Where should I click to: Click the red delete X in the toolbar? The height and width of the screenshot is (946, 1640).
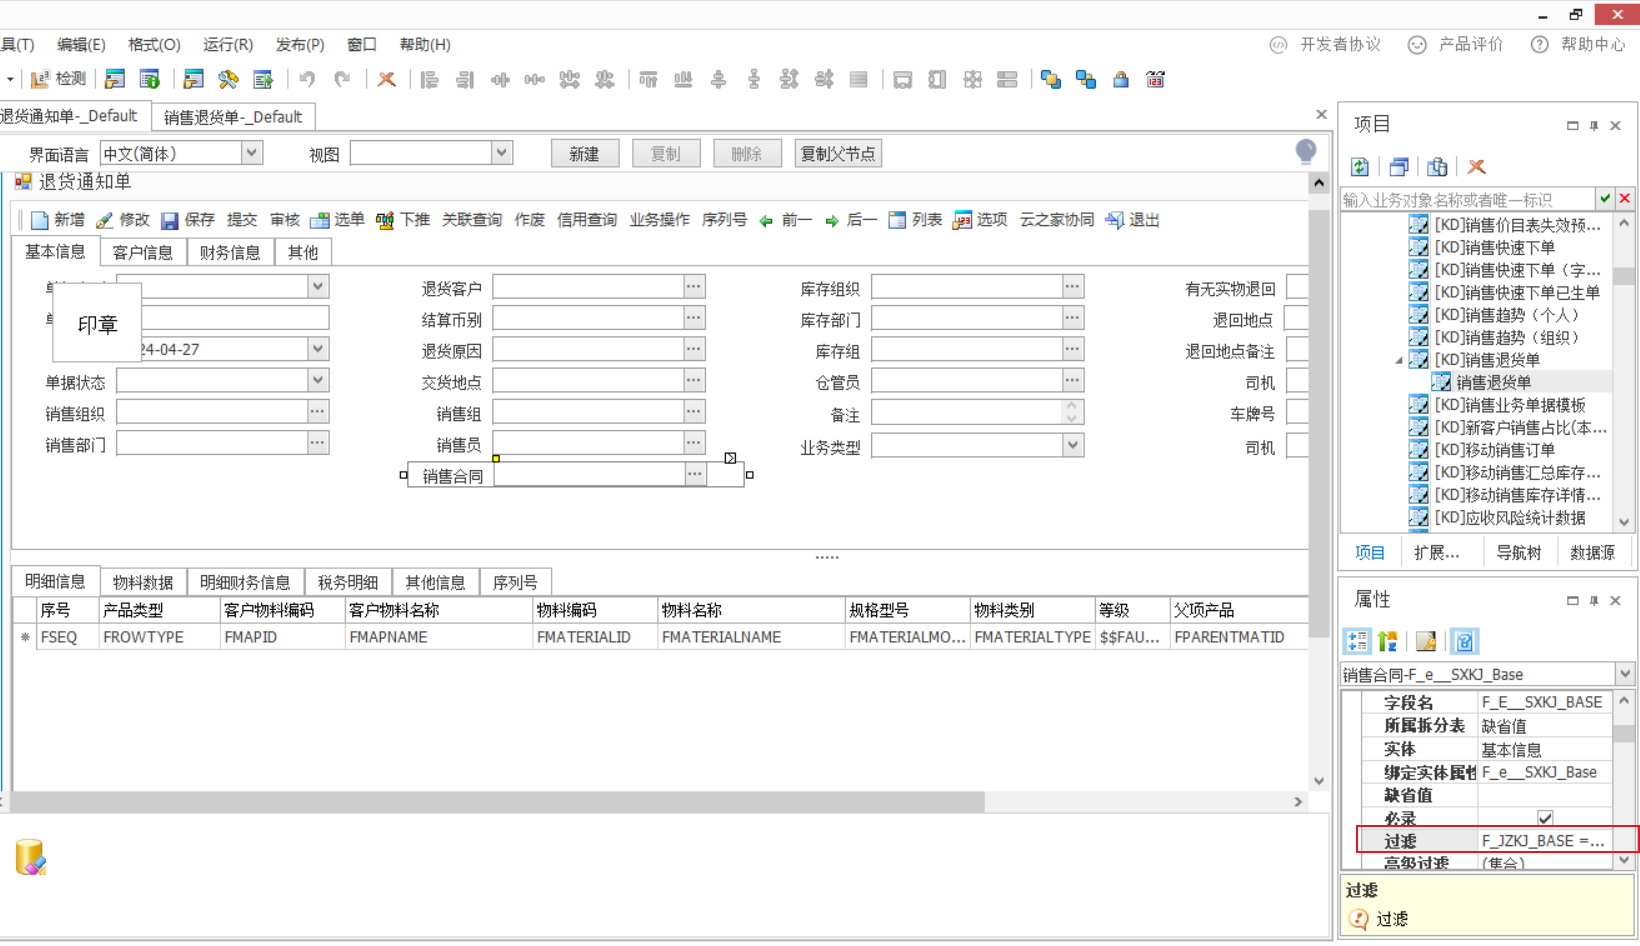pos(386,79)
